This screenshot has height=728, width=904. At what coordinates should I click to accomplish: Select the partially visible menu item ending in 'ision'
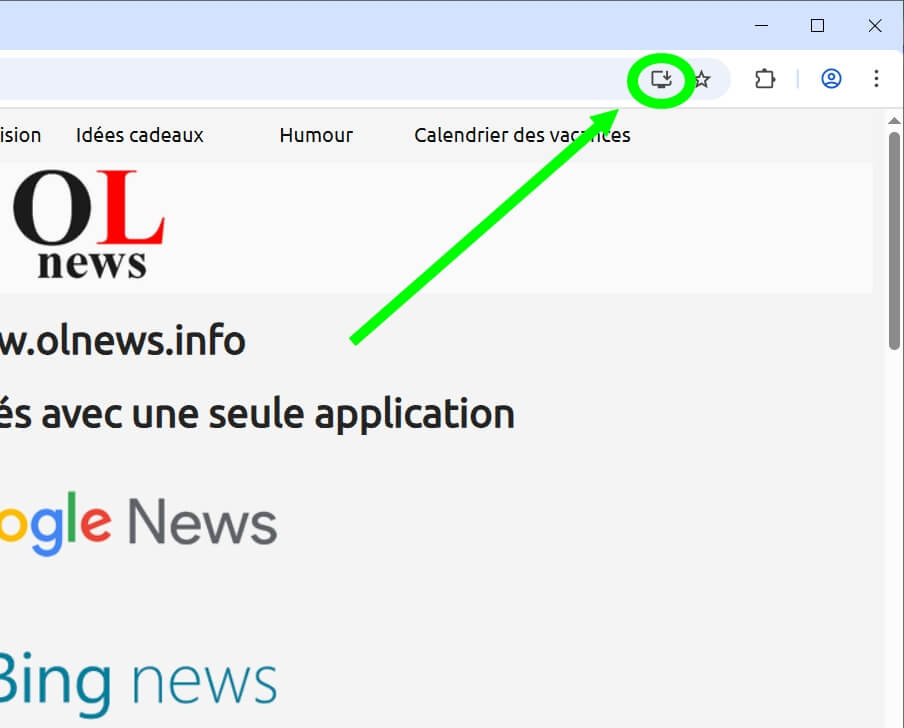(x=20, y=135)
